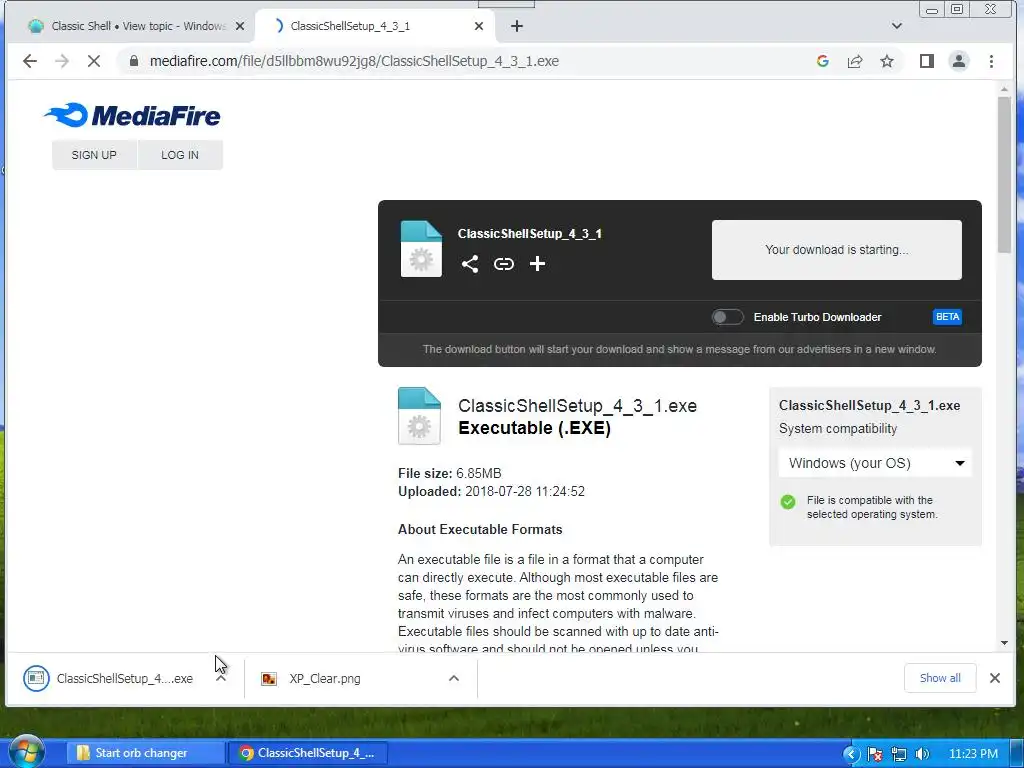1024x768 pixels.
Task: Open the Chrome profile avatar
Action: 959,61
